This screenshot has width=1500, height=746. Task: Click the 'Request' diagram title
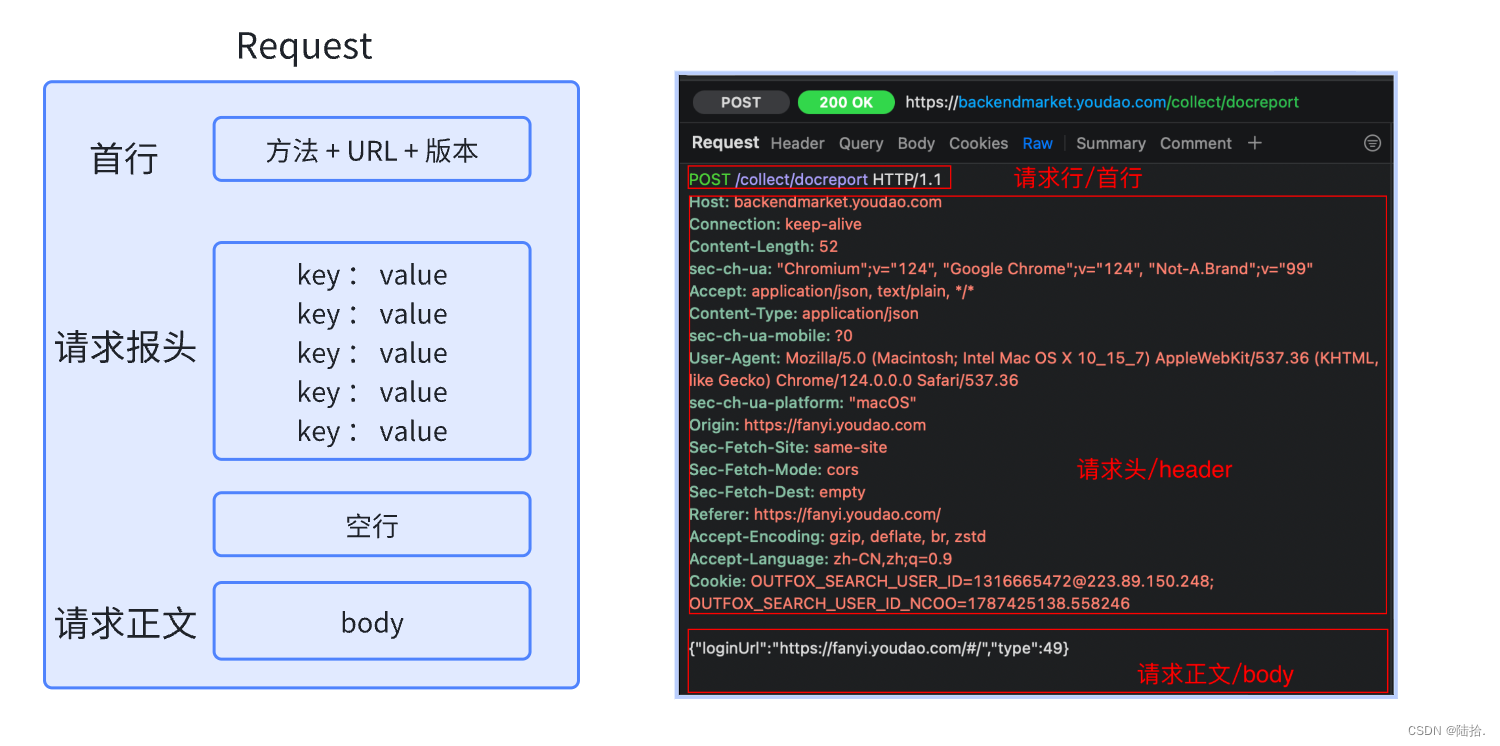point(304,46)
